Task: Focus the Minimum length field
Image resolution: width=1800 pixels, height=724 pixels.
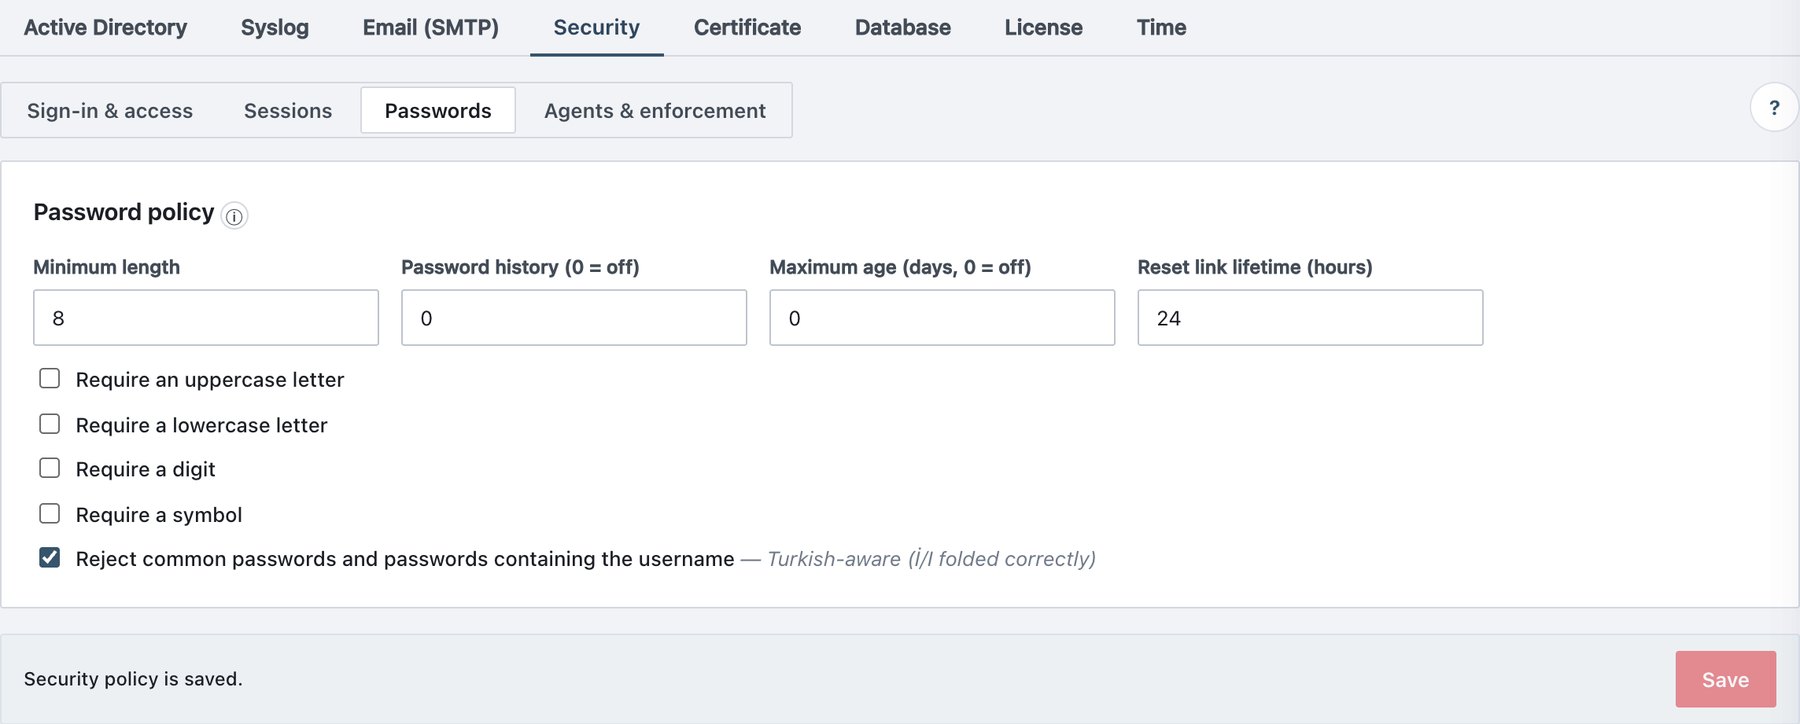Action: click(206, 318)
